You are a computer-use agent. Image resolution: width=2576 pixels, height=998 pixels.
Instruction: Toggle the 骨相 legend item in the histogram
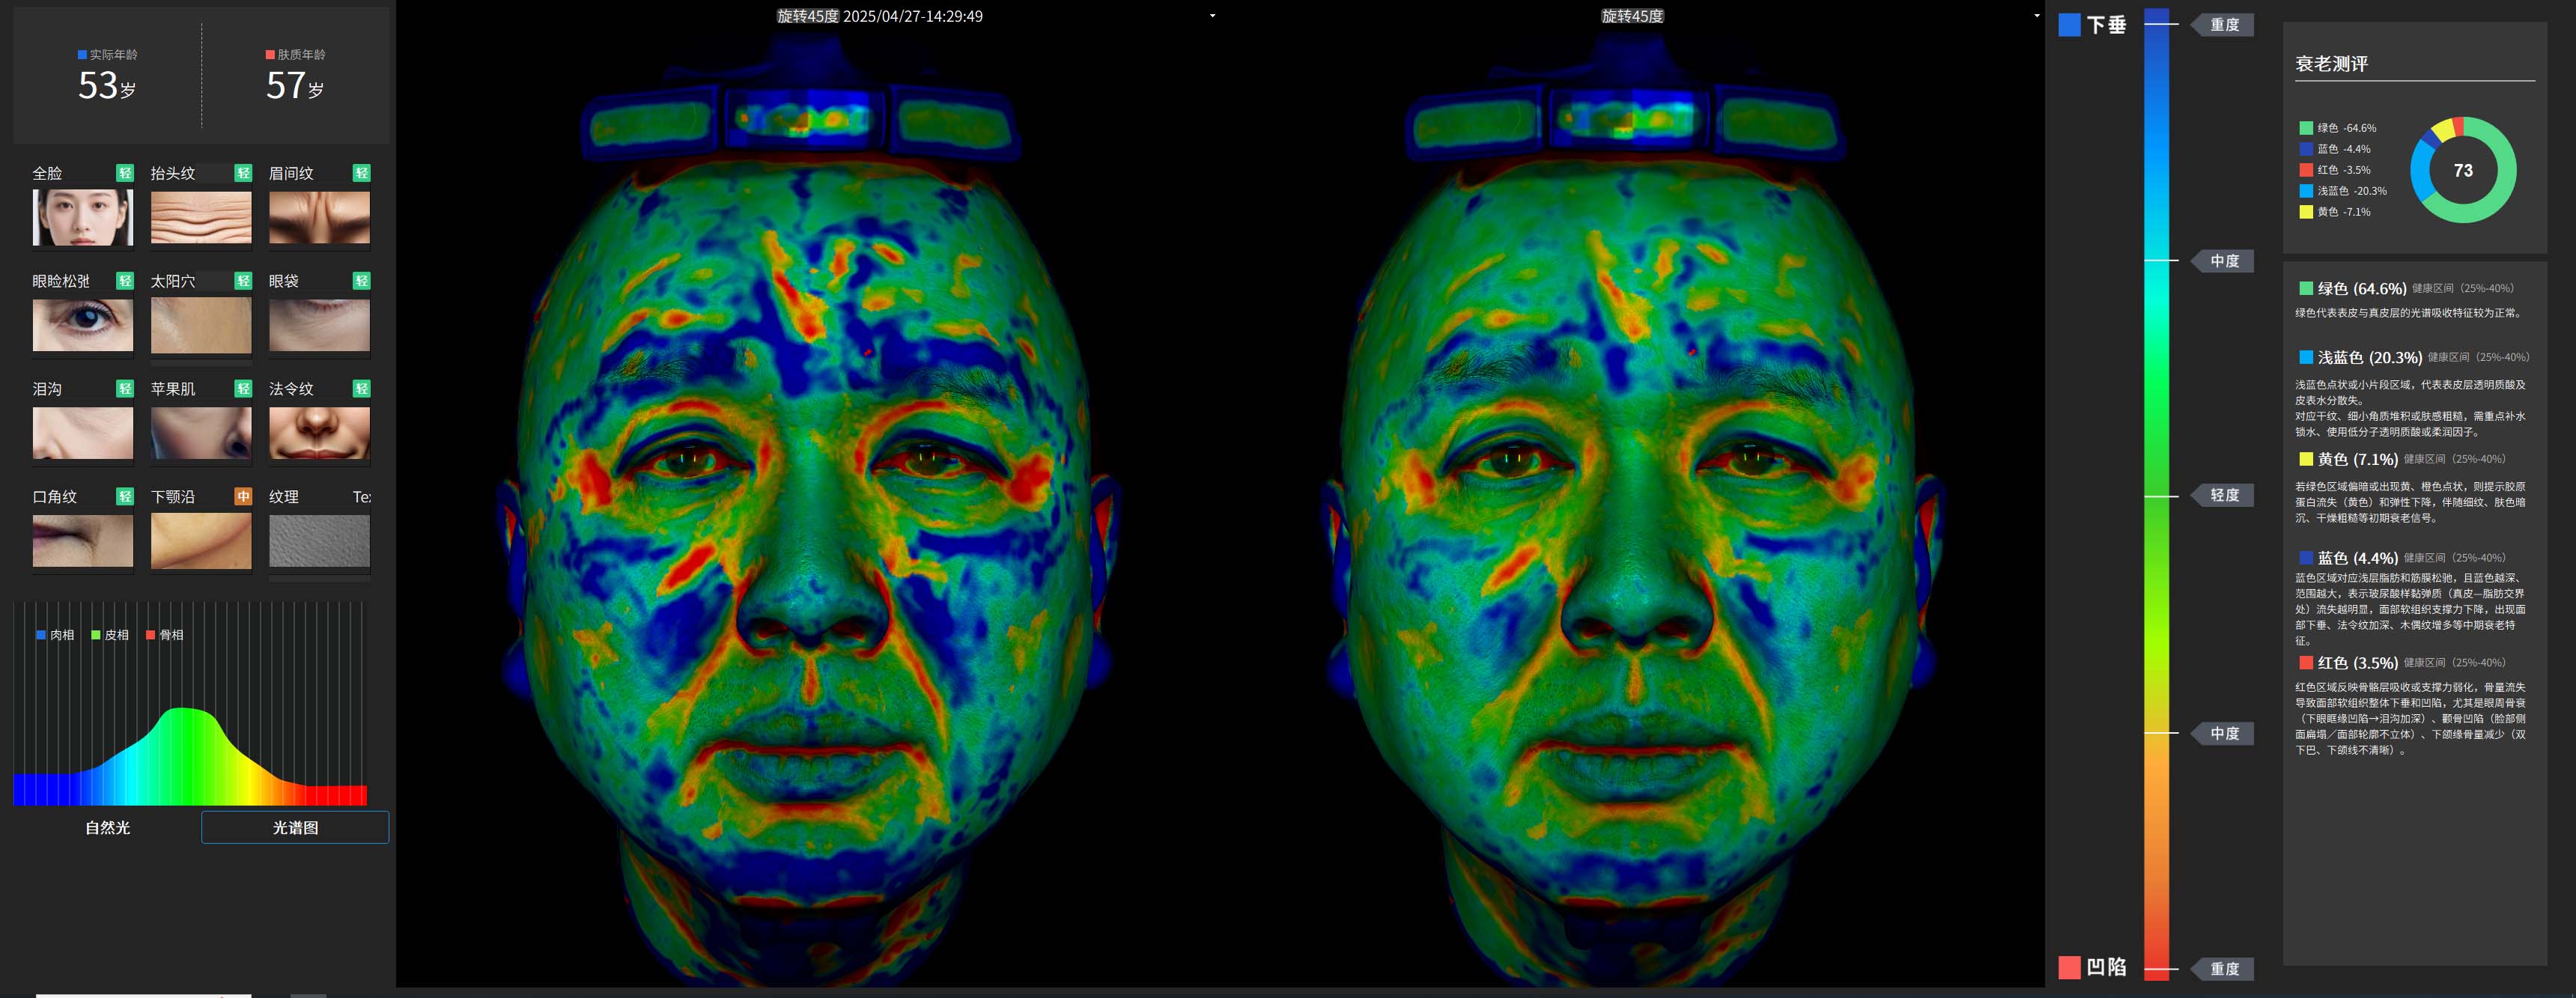tap(165, 635)
